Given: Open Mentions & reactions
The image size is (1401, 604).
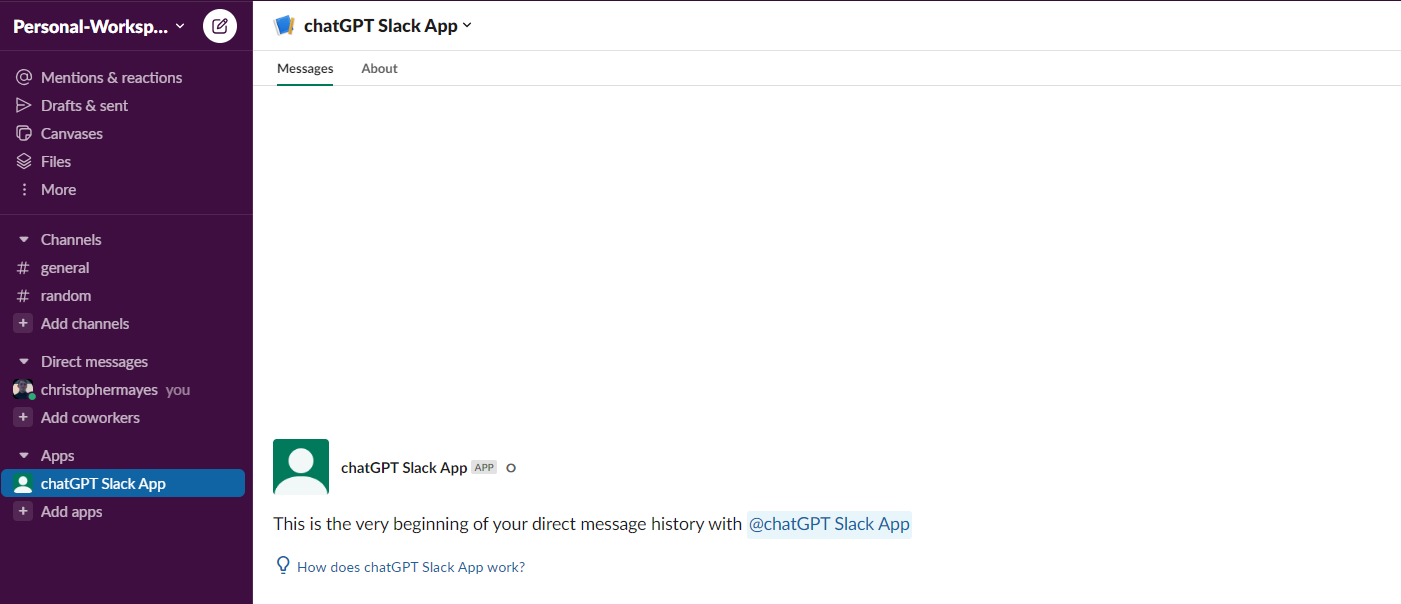Looking at the screenshot, I should click(111, 78).
